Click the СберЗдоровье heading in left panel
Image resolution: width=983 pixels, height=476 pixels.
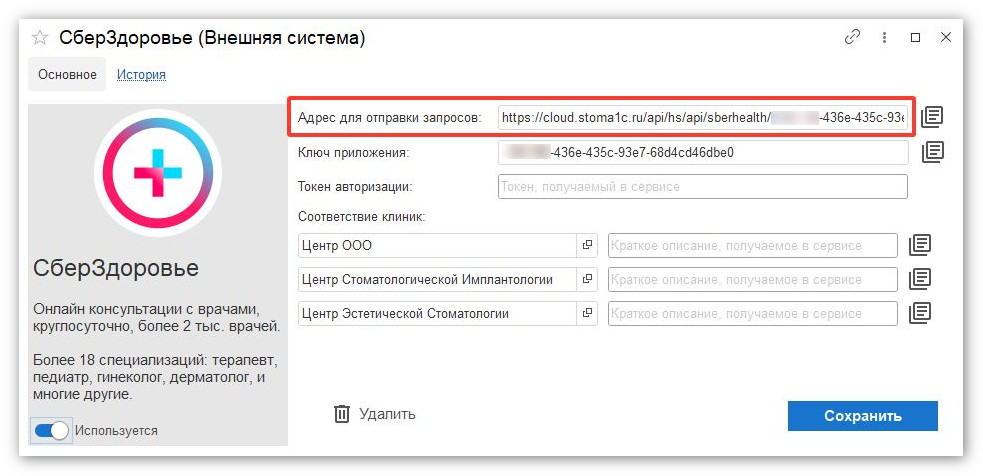pos(116,268)
